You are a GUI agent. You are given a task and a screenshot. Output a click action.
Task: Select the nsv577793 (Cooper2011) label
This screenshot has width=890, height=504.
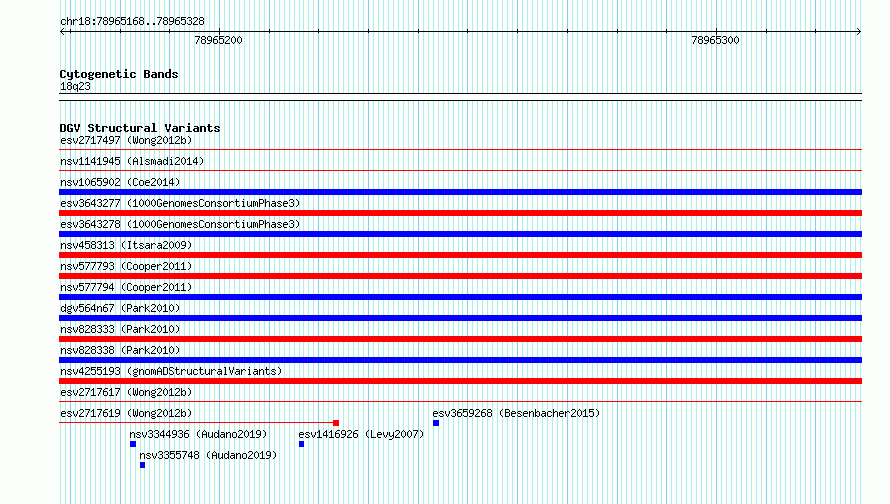tap(126, 266)
